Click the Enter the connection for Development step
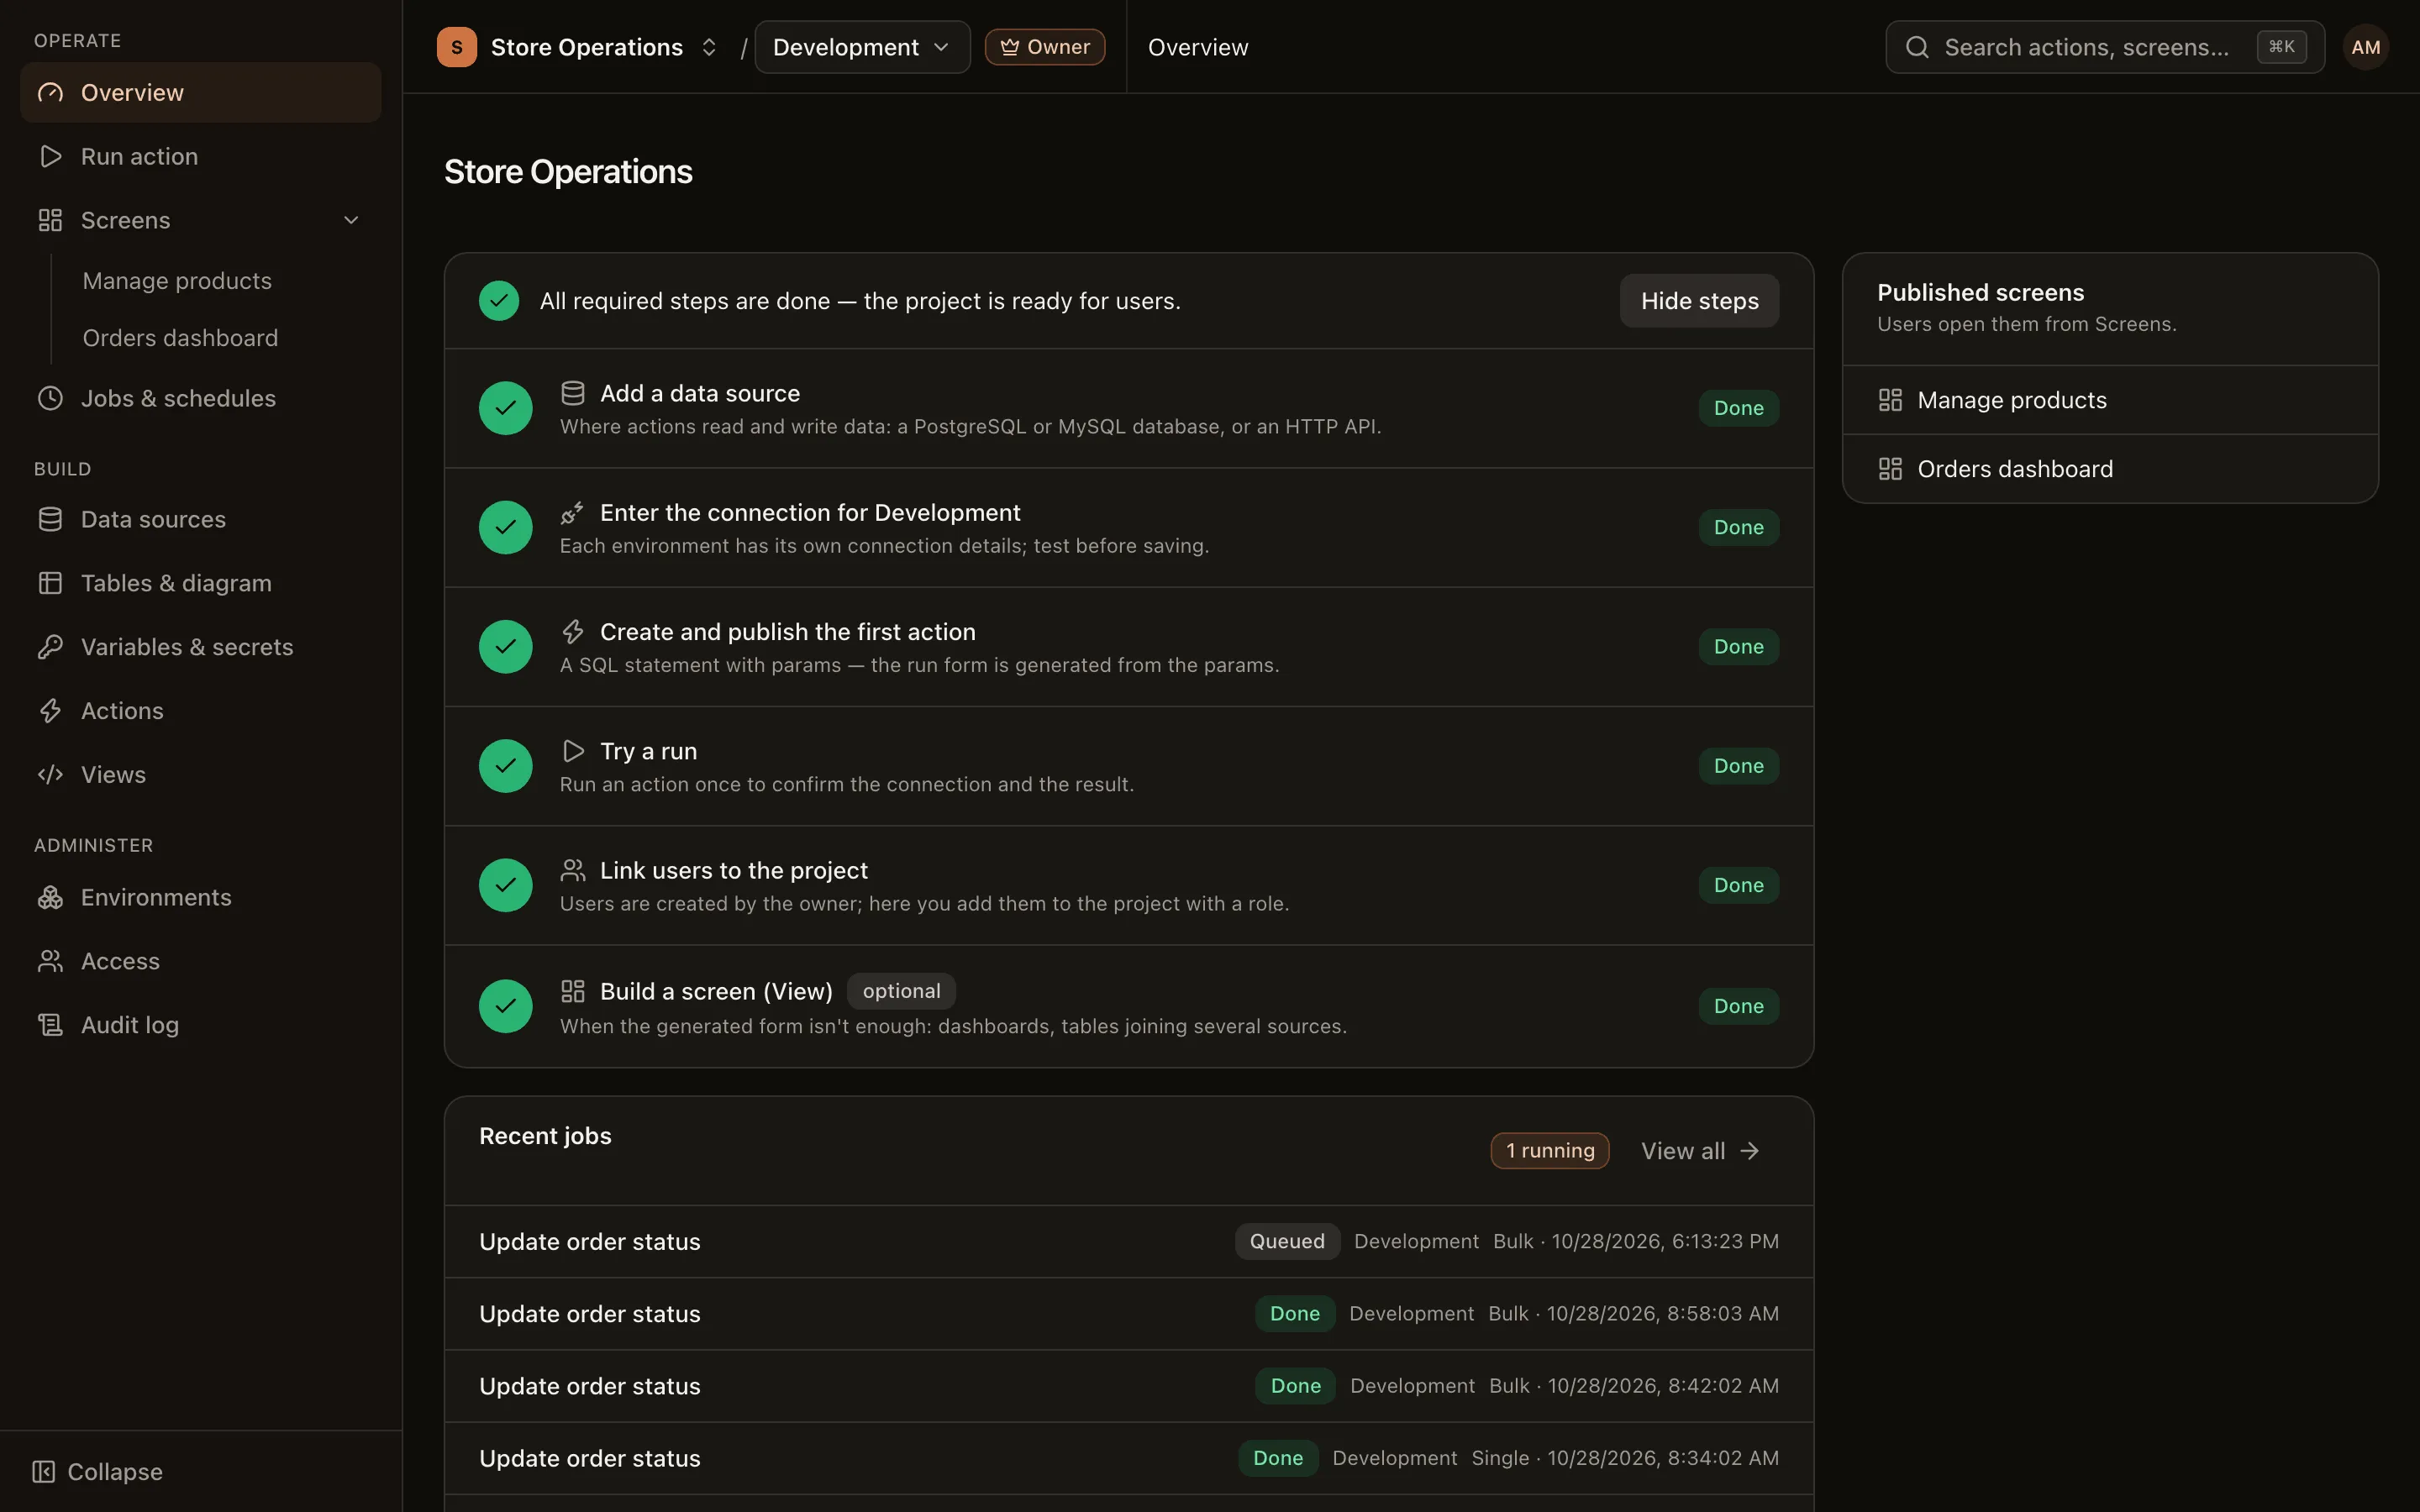This screenshot has height=1512, width=2420. pyautogui.click(x=1129, y=528)
